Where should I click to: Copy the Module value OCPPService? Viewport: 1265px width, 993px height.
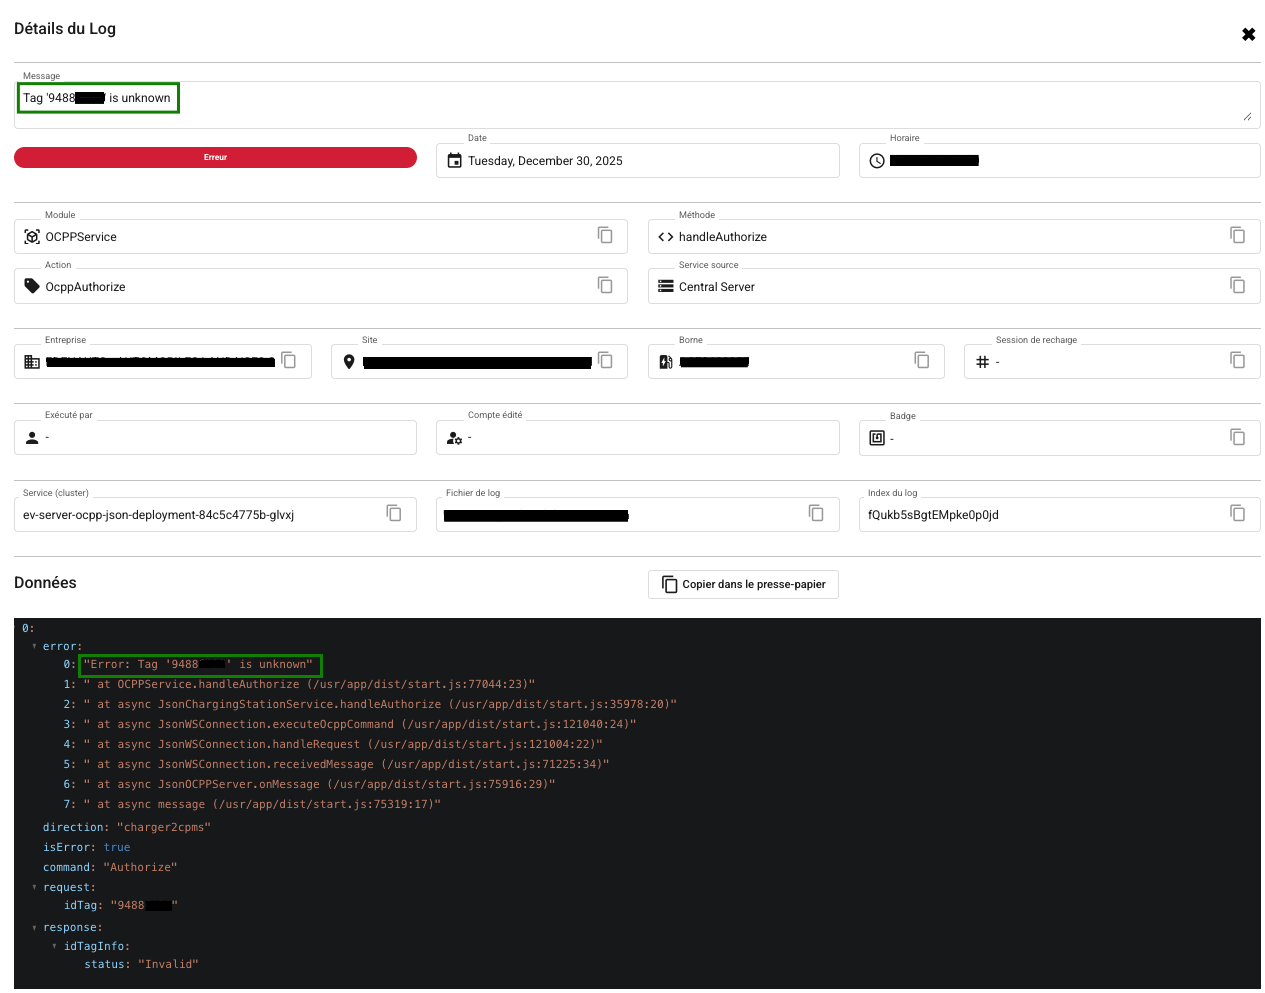pos(605,235)
